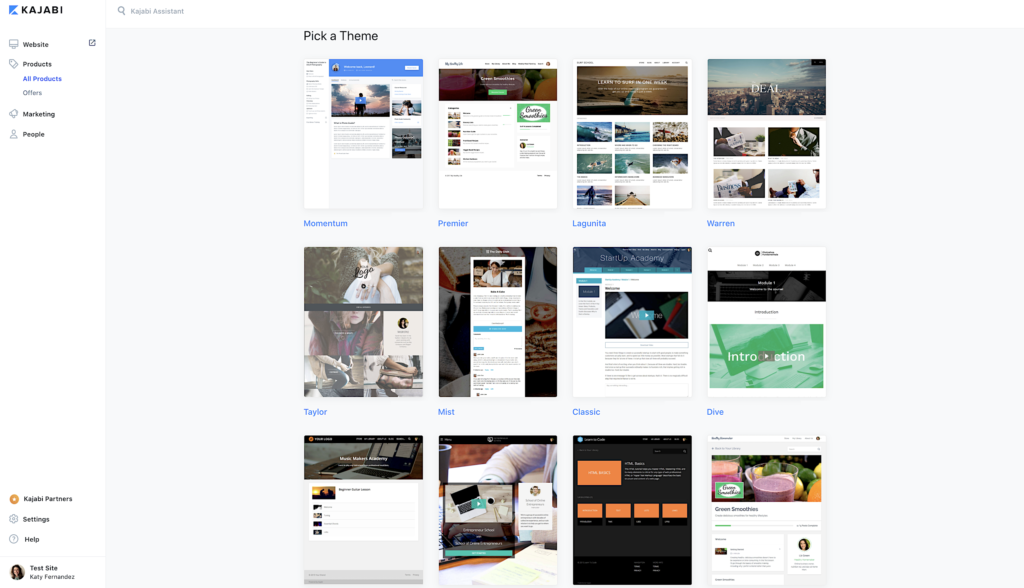Screen dimensions: 1024x588
Task: Open the Products menu item
Action: point(37,64)
